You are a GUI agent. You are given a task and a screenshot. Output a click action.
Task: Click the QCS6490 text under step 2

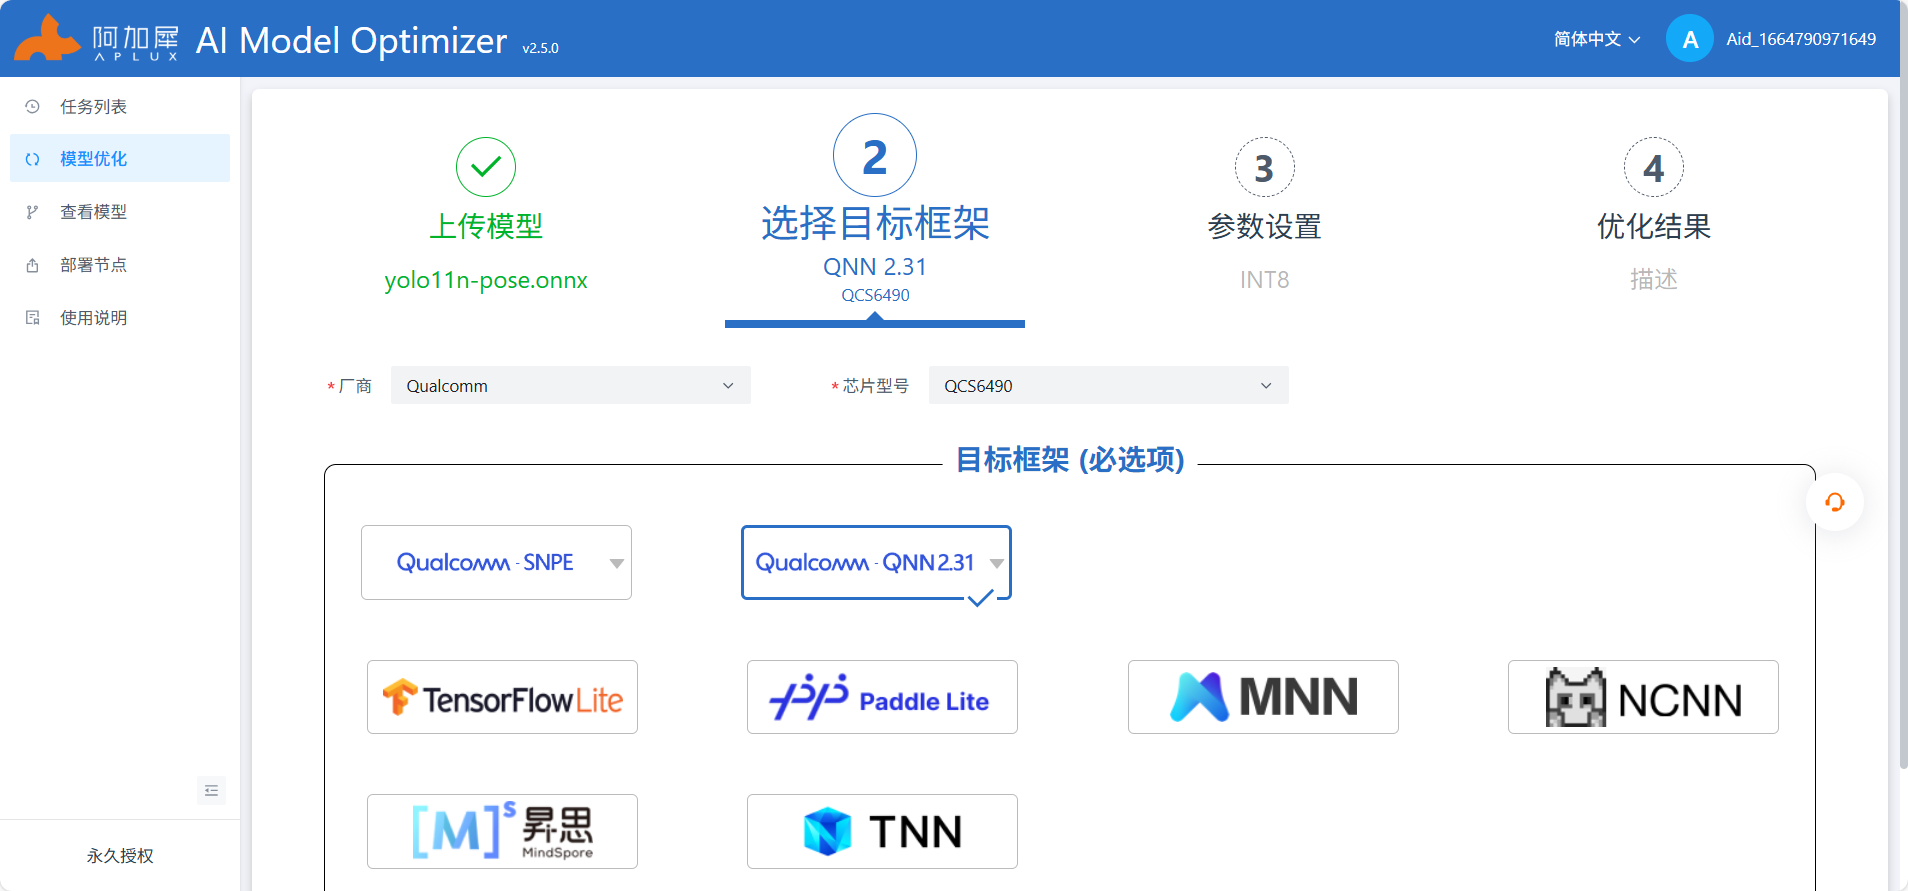click(875, 295)
